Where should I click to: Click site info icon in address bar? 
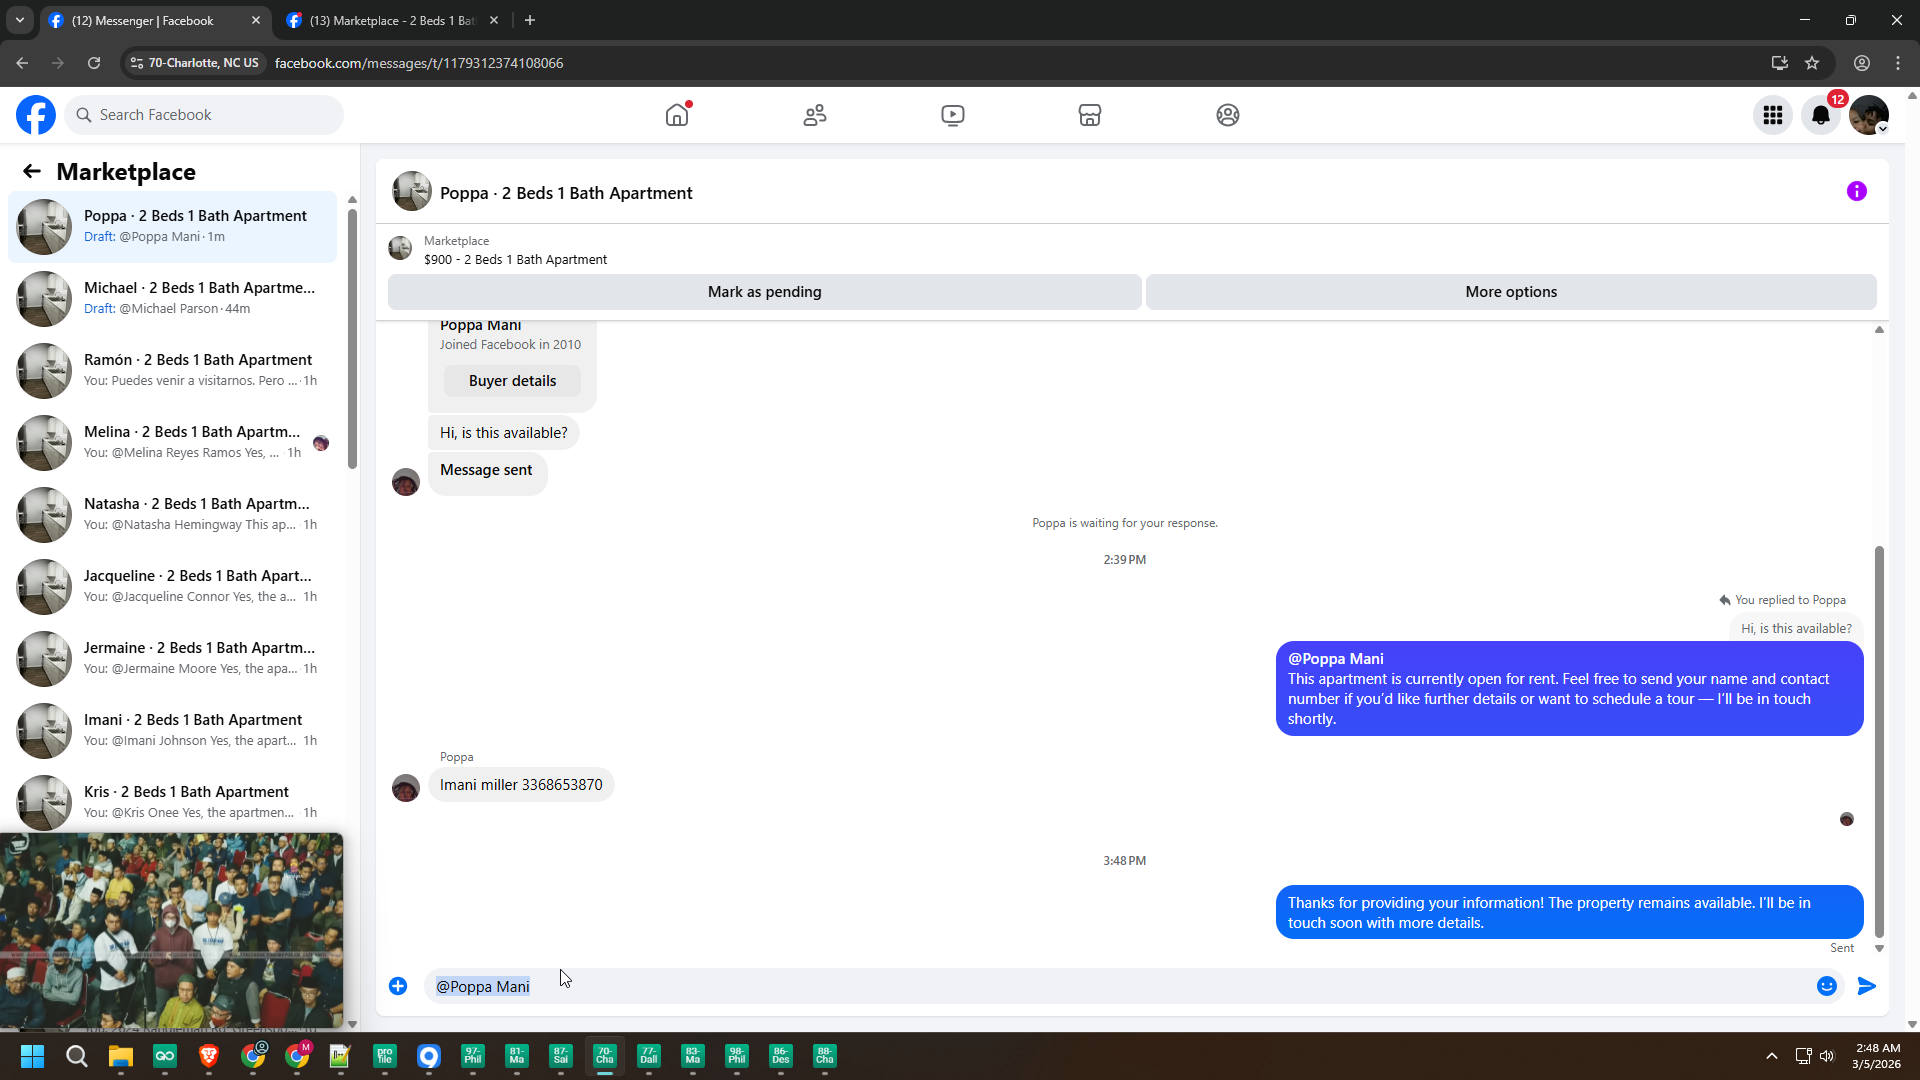[x=137, y=63]
